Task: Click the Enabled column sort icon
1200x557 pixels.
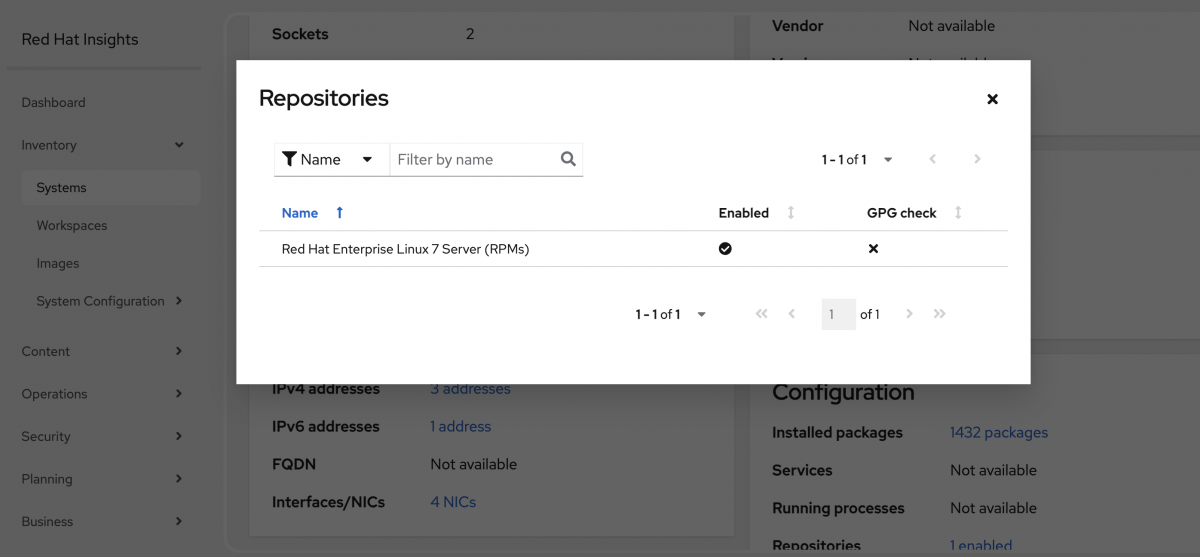Action: pos(791,213)
